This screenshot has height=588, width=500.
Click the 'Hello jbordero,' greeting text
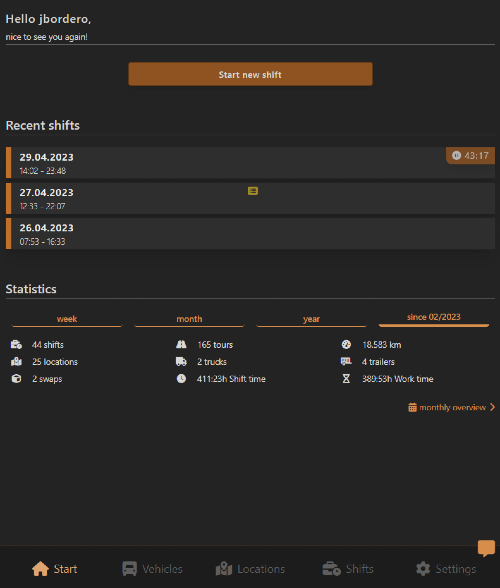point(48,19)
